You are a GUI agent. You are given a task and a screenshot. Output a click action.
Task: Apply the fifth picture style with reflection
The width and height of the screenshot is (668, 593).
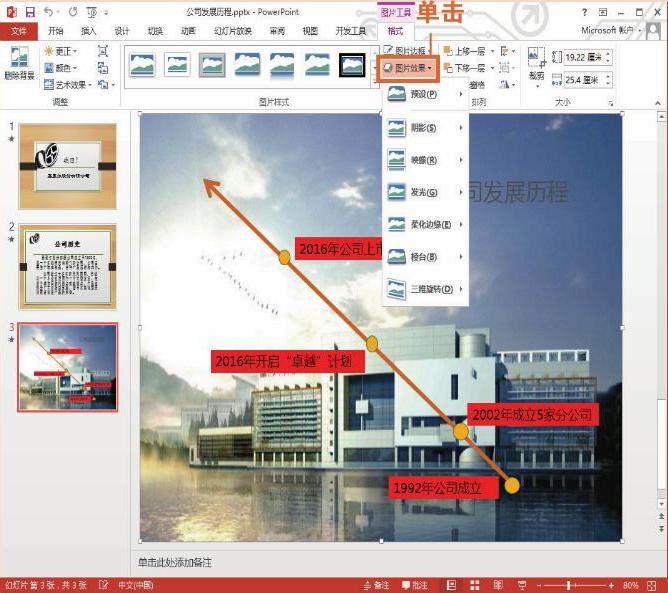282,65
